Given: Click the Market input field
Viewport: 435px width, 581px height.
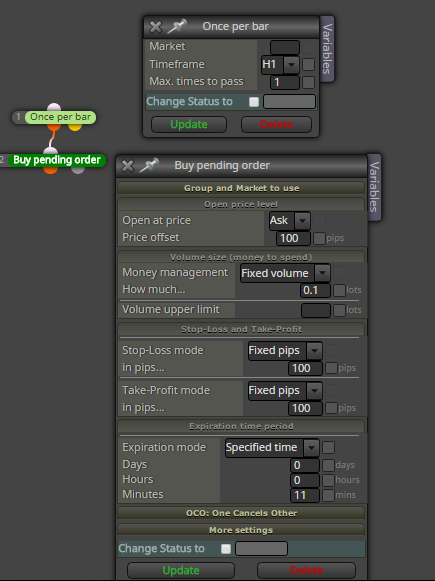Looking at the screenshot, I should coord(285,47).
